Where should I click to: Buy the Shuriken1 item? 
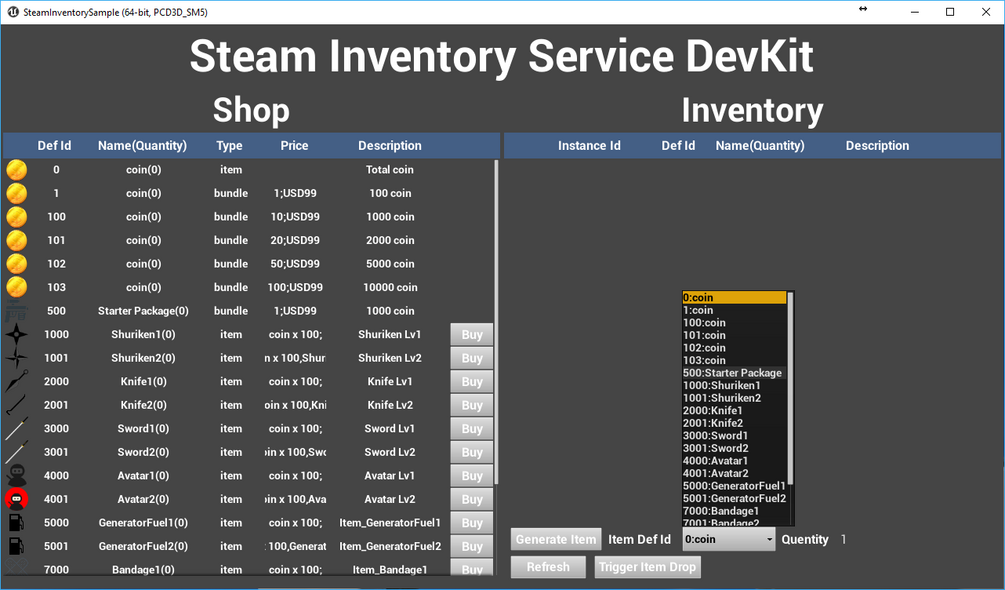[x=472, y=334]
